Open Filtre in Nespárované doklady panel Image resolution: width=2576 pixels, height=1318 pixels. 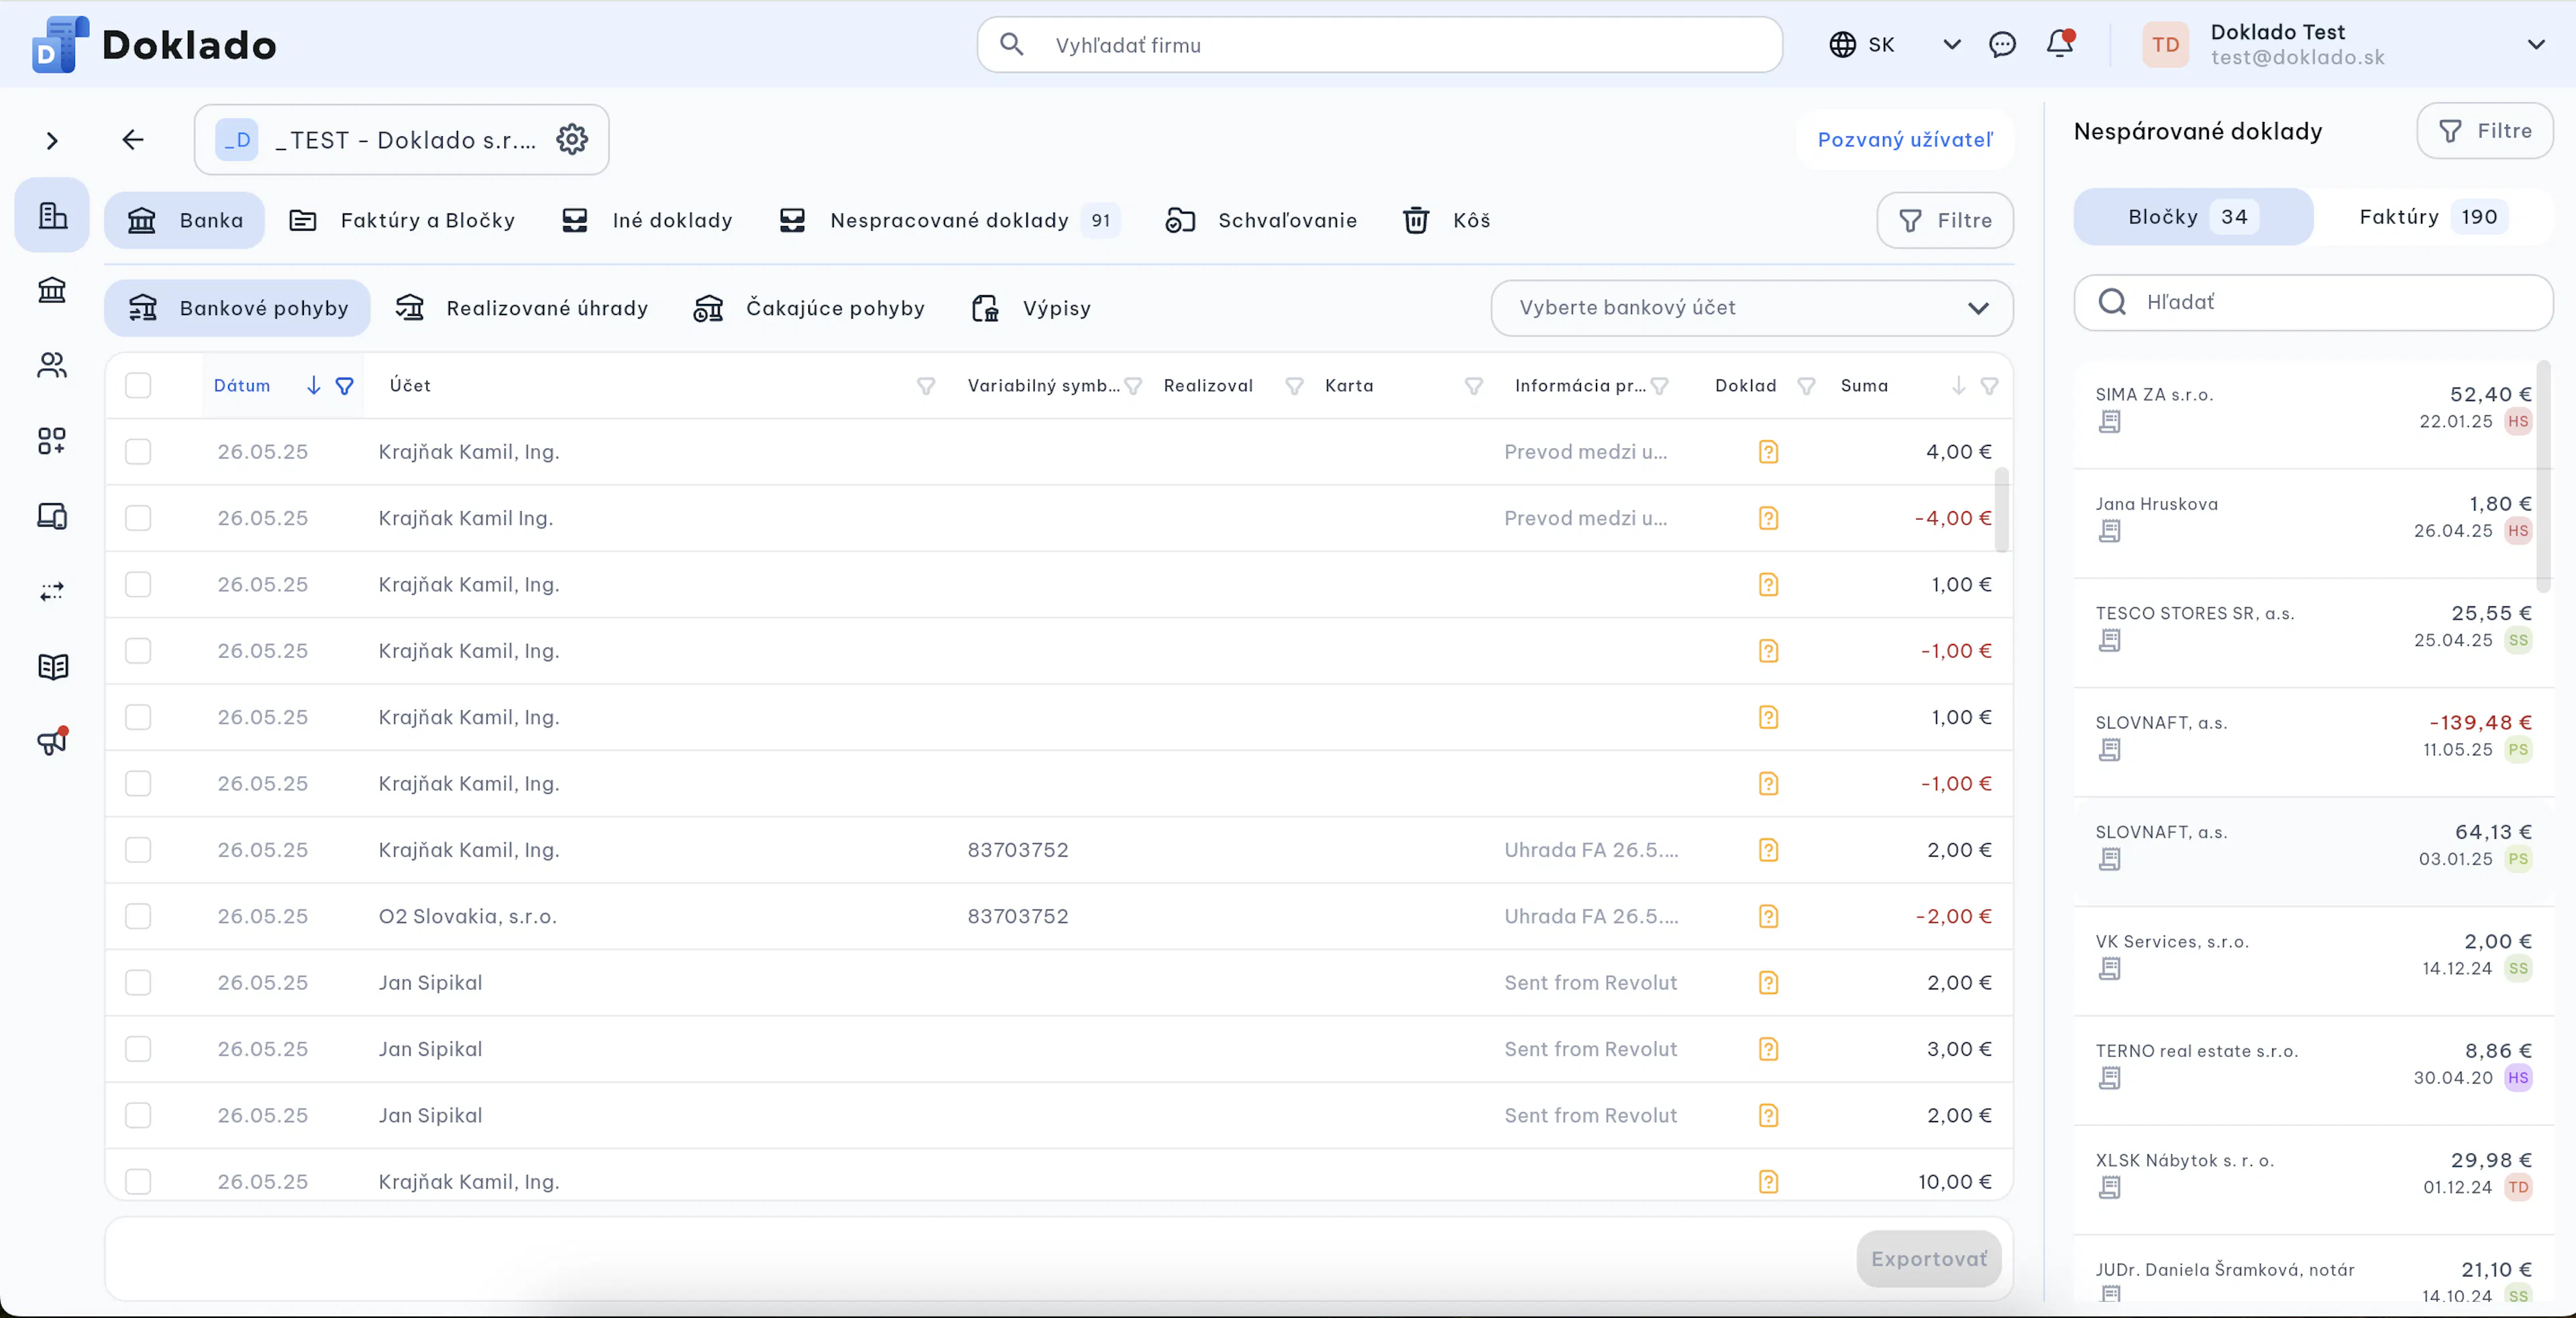2485,131
